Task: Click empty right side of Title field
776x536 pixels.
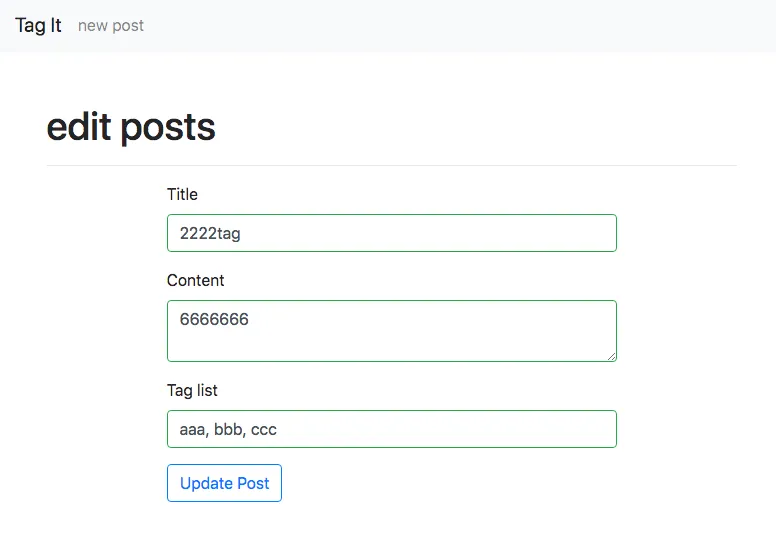Action: [540, 233]
